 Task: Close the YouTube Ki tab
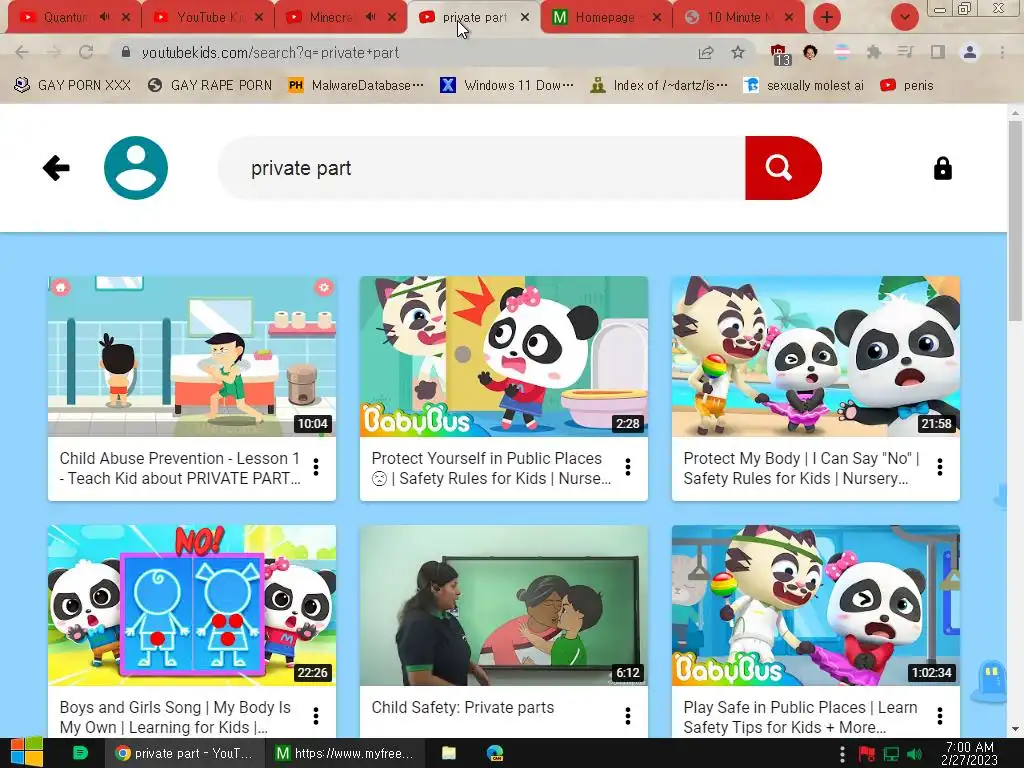[259, 17]
